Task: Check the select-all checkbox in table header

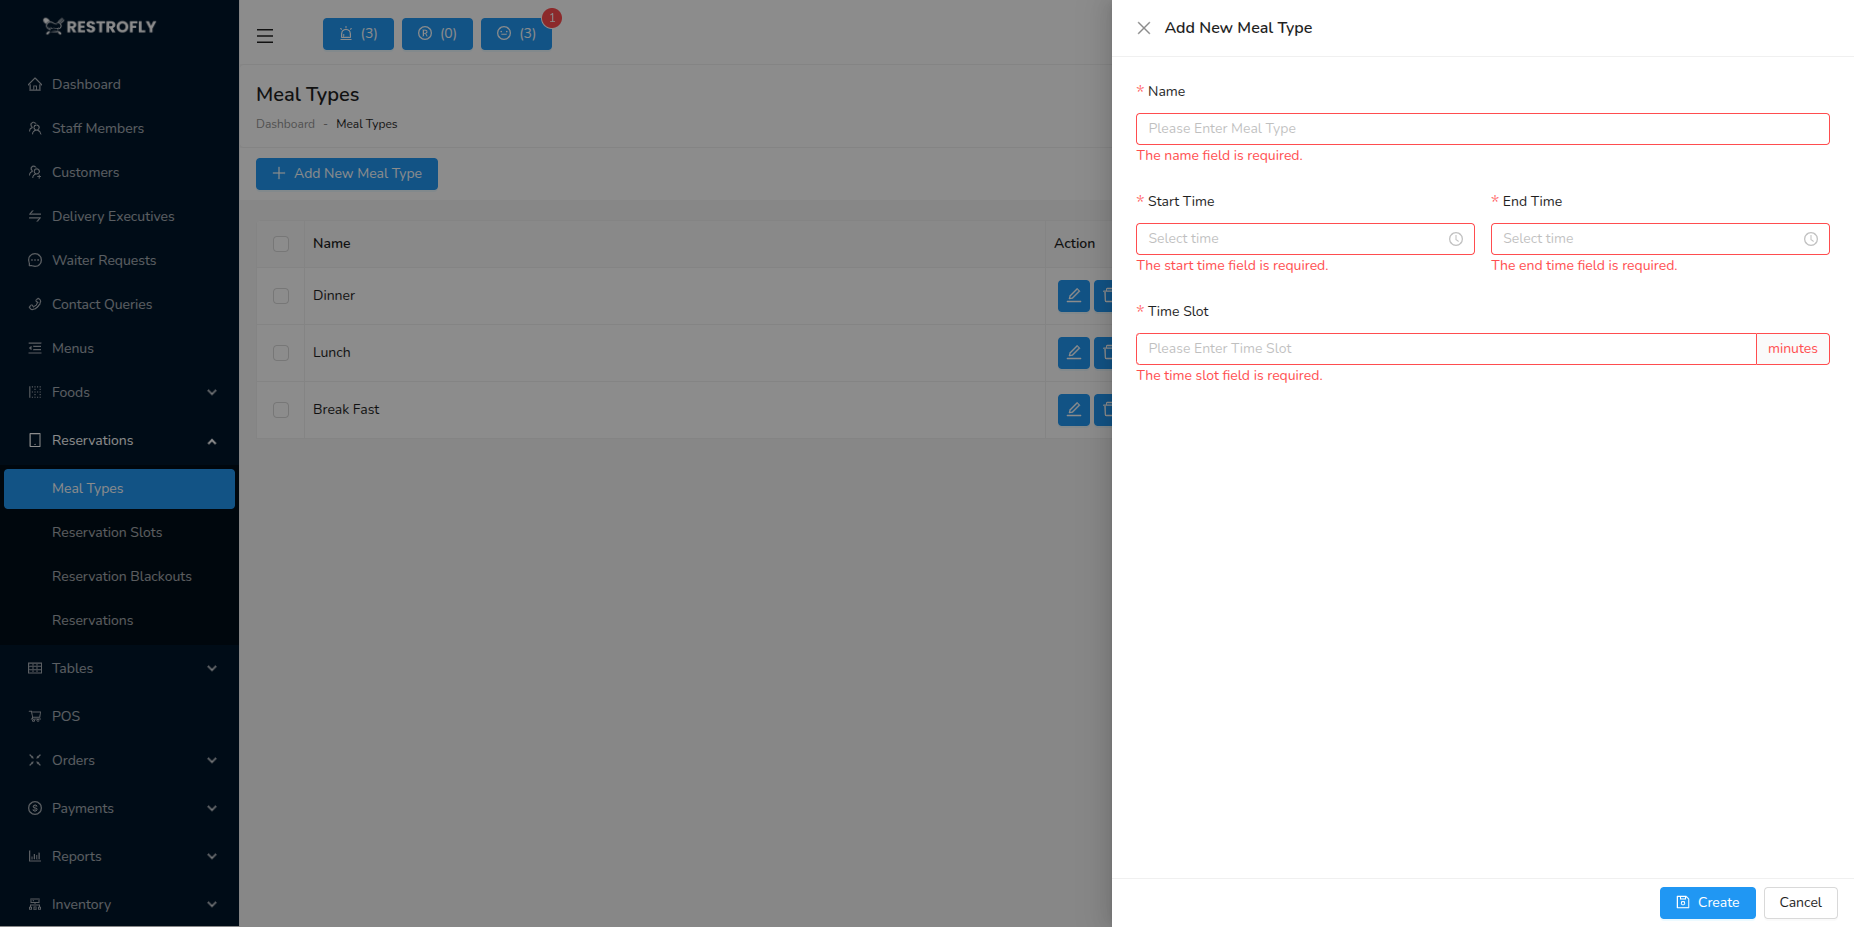Action: pos(280,244)
